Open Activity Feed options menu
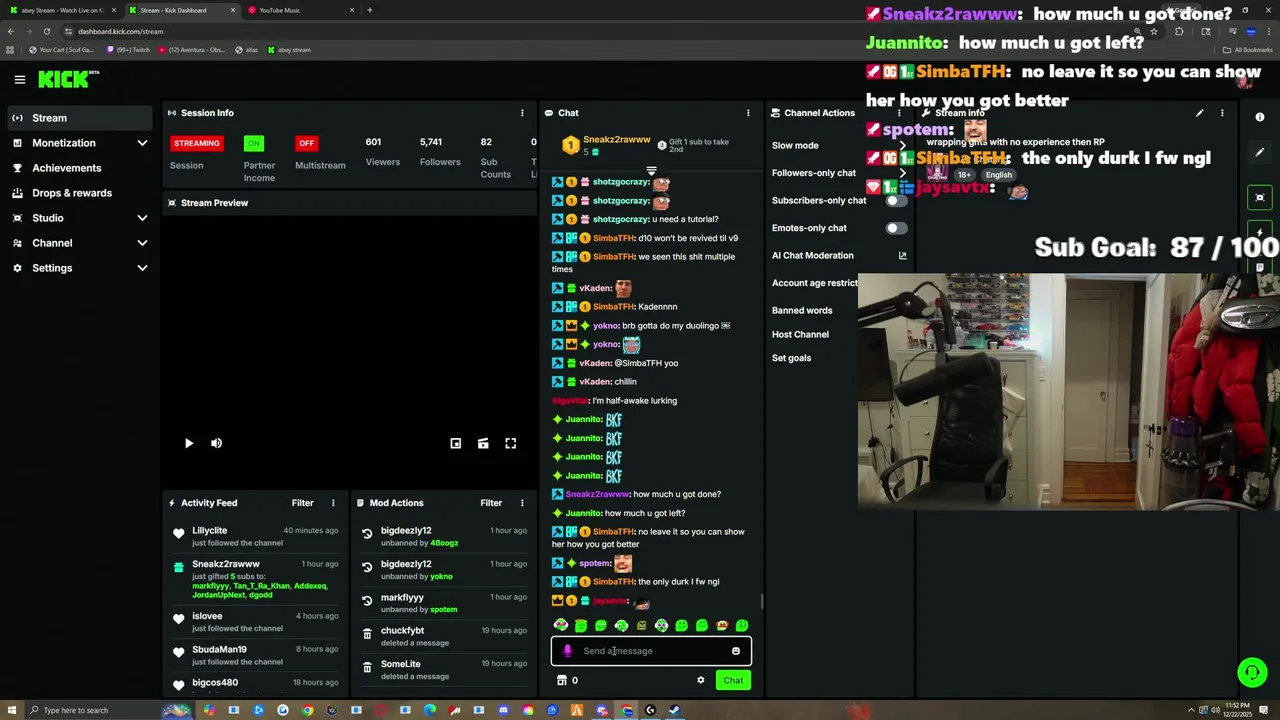 click(x=333, y=503)
